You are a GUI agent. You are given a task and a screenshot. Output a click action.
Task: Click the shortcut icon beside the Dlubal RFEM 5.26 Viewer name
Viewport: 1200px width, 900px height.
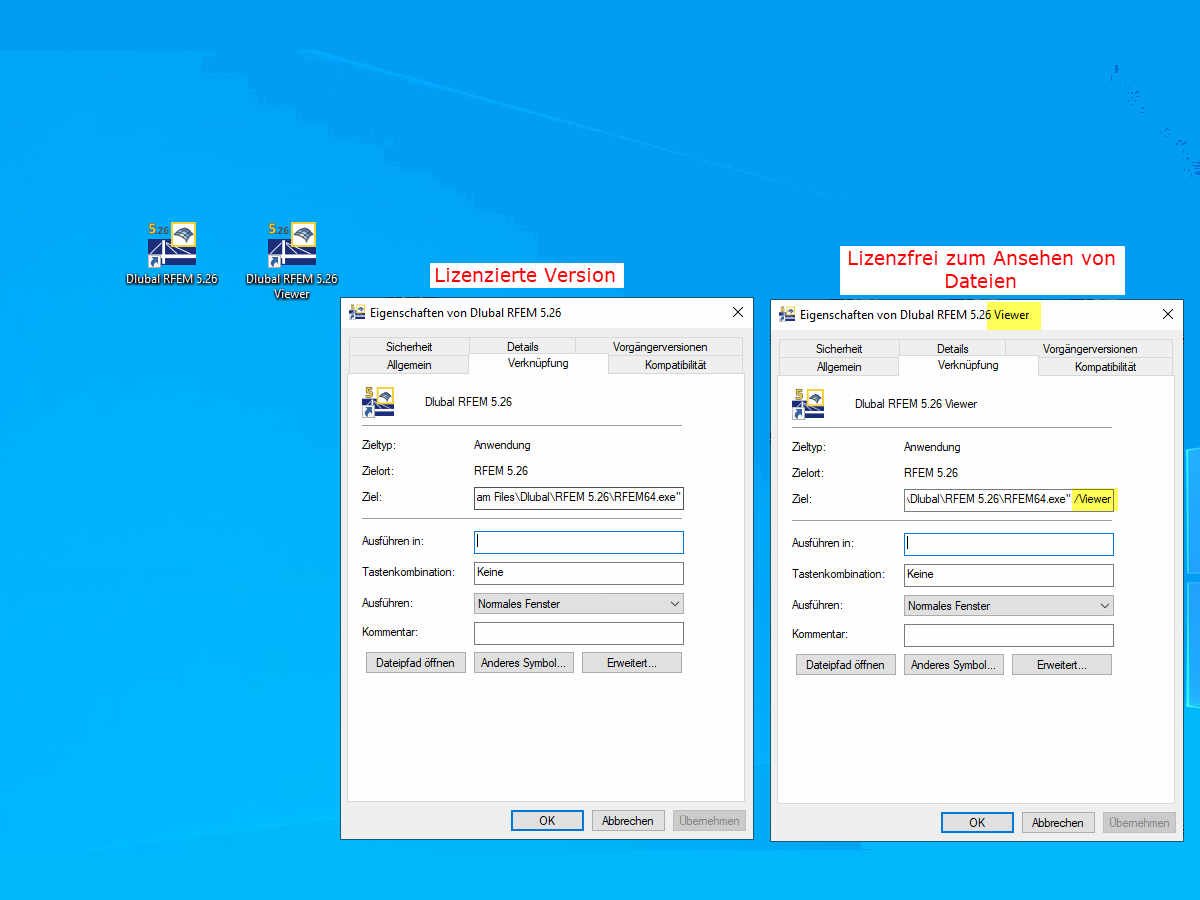808,404
